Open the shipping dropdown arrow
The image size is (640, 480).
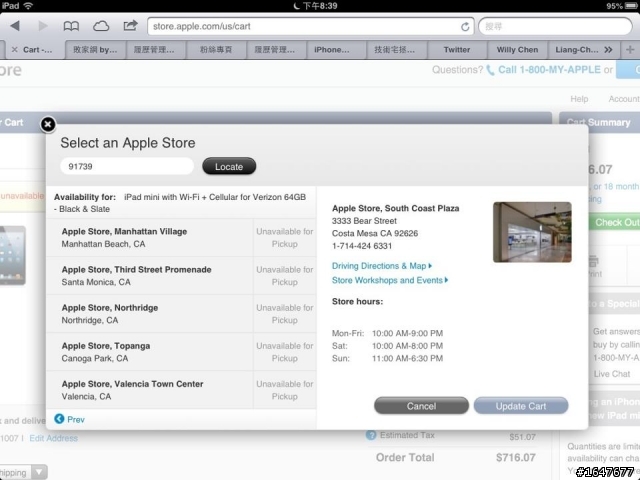(x=39, y=472)
